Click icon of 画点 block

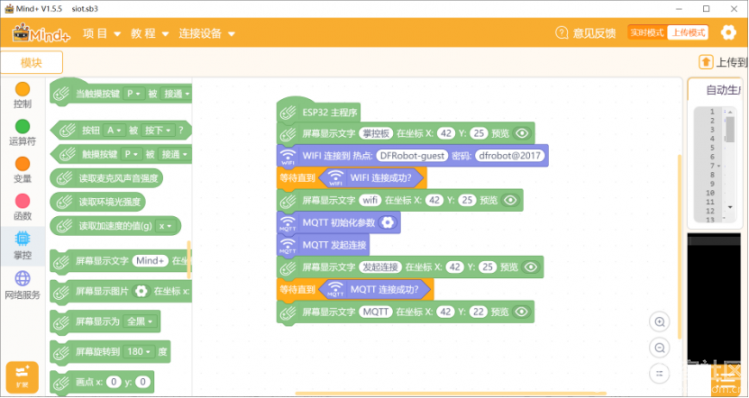pyautogui.click(x=62, y=382)
